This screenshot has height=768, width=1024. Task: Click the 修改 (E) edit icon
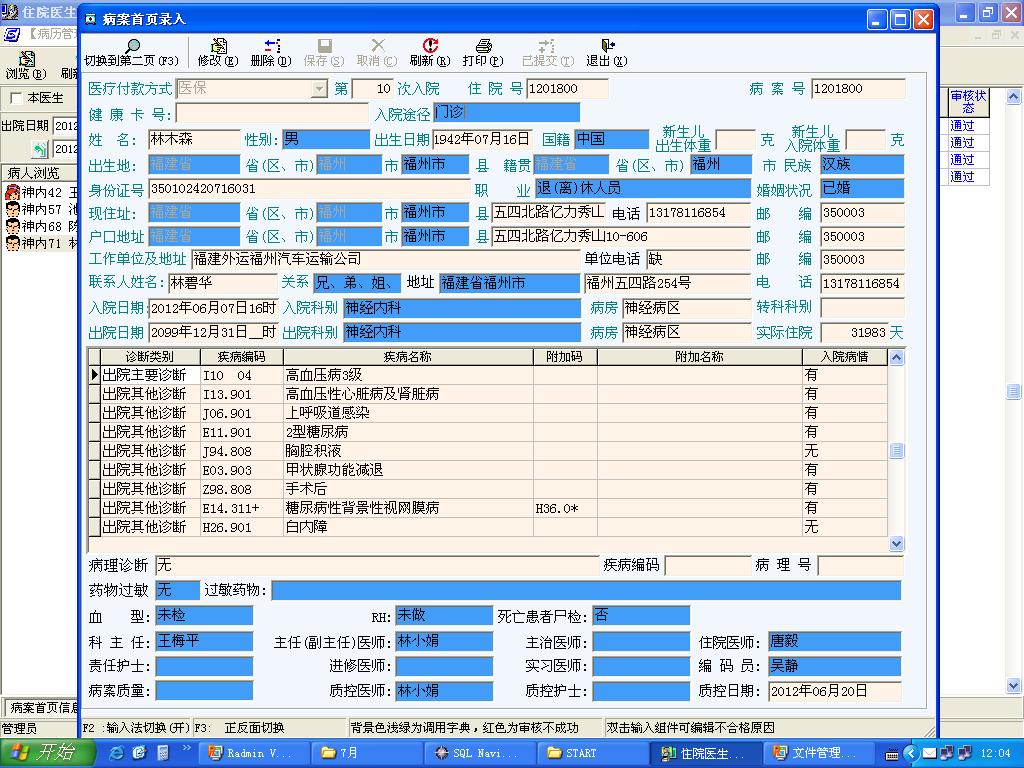tap(218, 46)
